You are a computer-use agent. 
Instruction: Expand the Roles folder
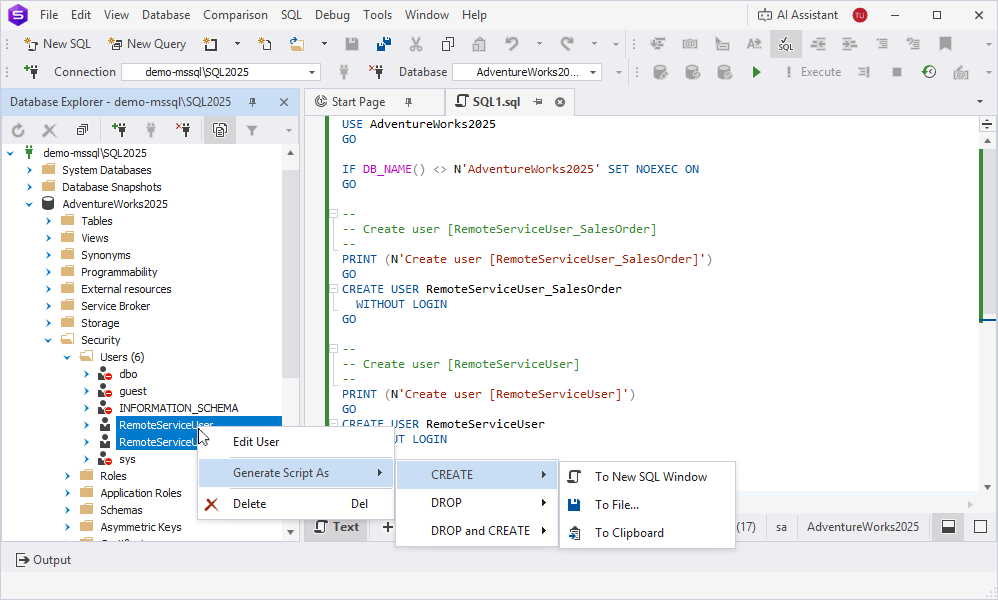tap(67, 476)
